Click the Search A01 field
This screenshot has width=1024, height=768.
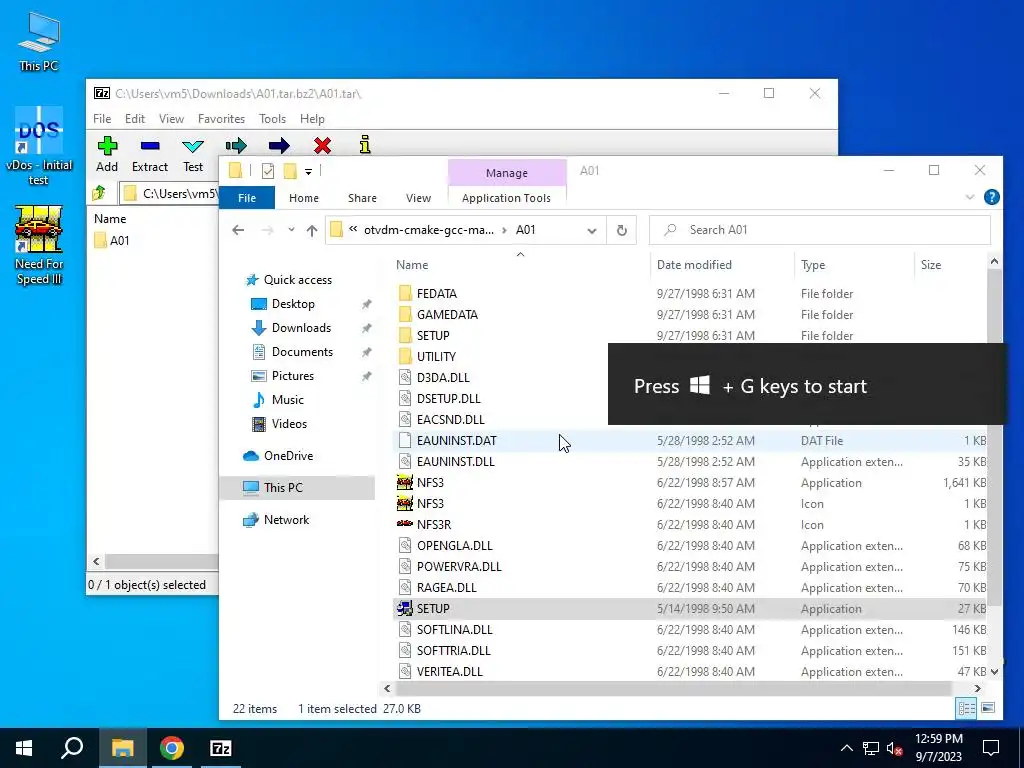[x=820, y=230]
